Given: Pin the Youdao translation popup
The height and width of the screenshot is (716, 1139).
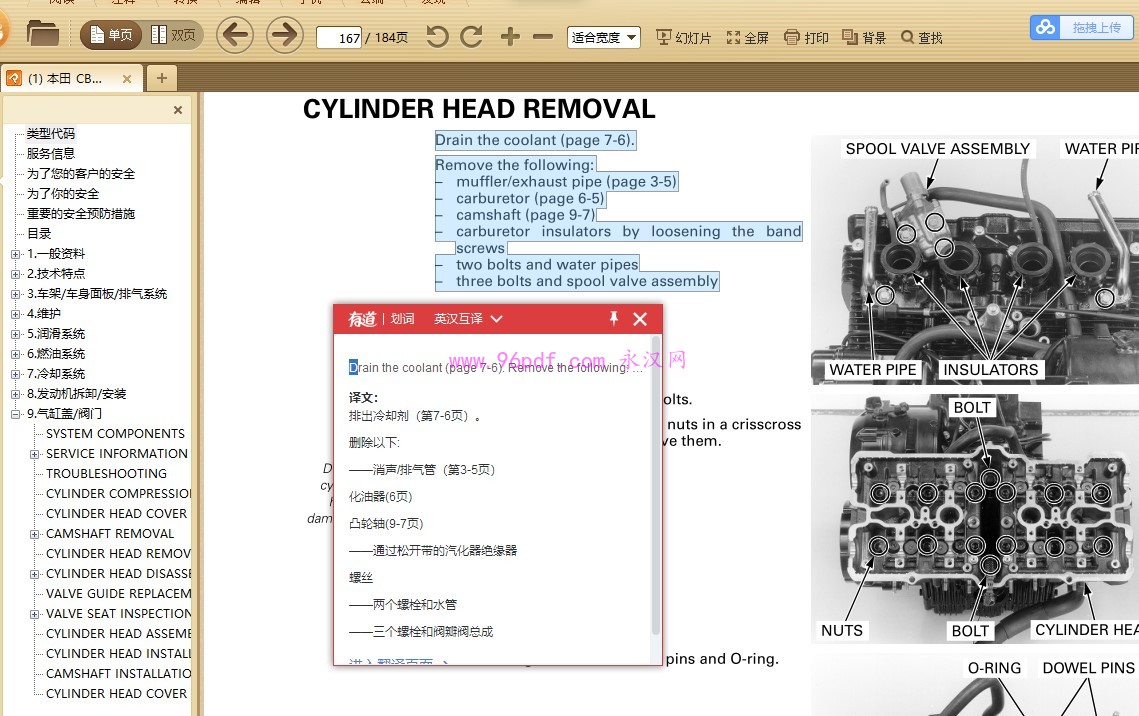Looking at the screenshot, I should (614, 318).
